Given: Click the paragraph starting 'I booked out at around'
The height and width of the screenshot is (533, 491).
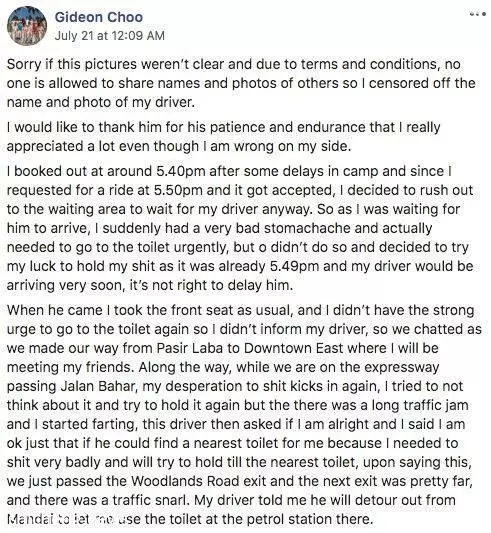Looking at the screenshot, I should (x=240, y=228).
